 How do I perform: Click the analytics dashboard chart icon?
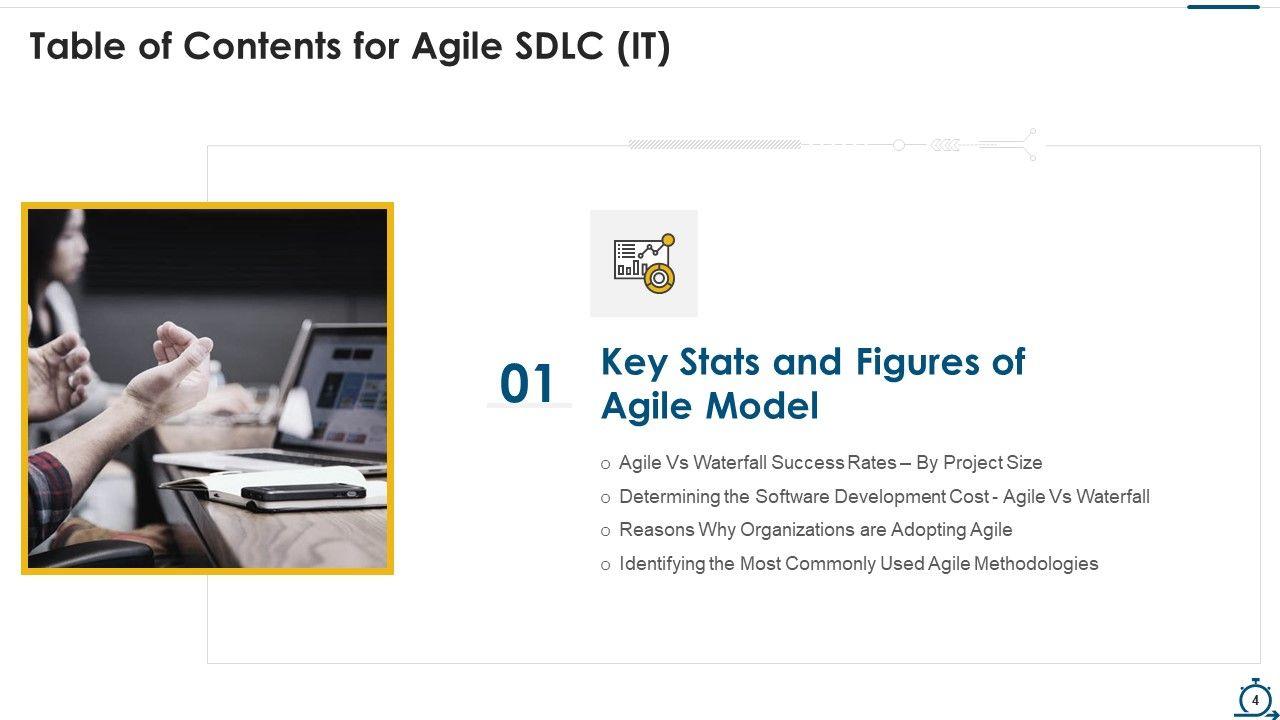point(644,263)
